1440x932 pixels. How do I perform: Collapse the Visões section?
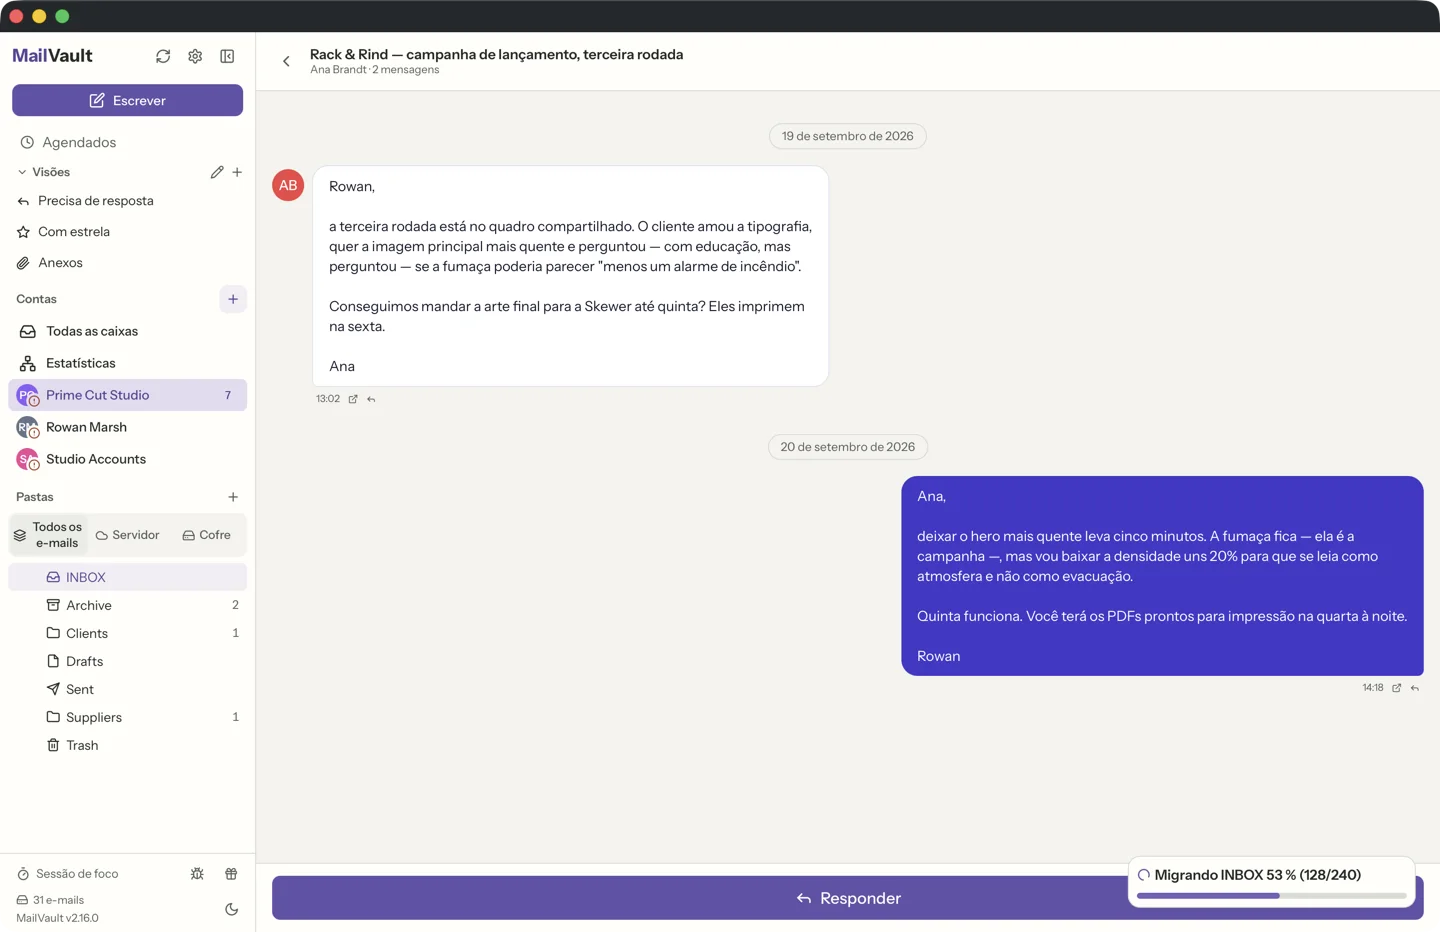[x=43, y=172]
